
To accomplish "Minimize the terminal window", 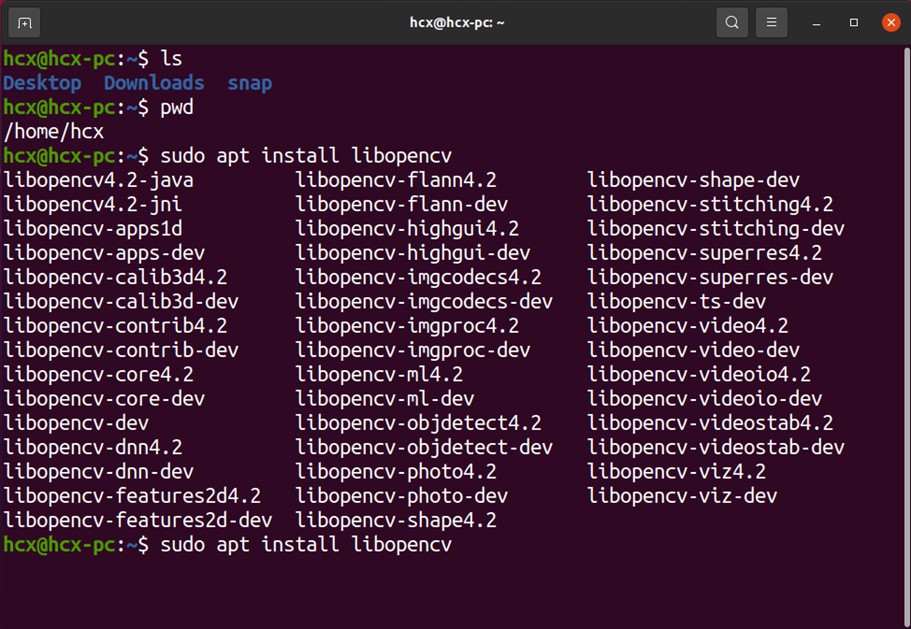I will (x=817, y=22).
